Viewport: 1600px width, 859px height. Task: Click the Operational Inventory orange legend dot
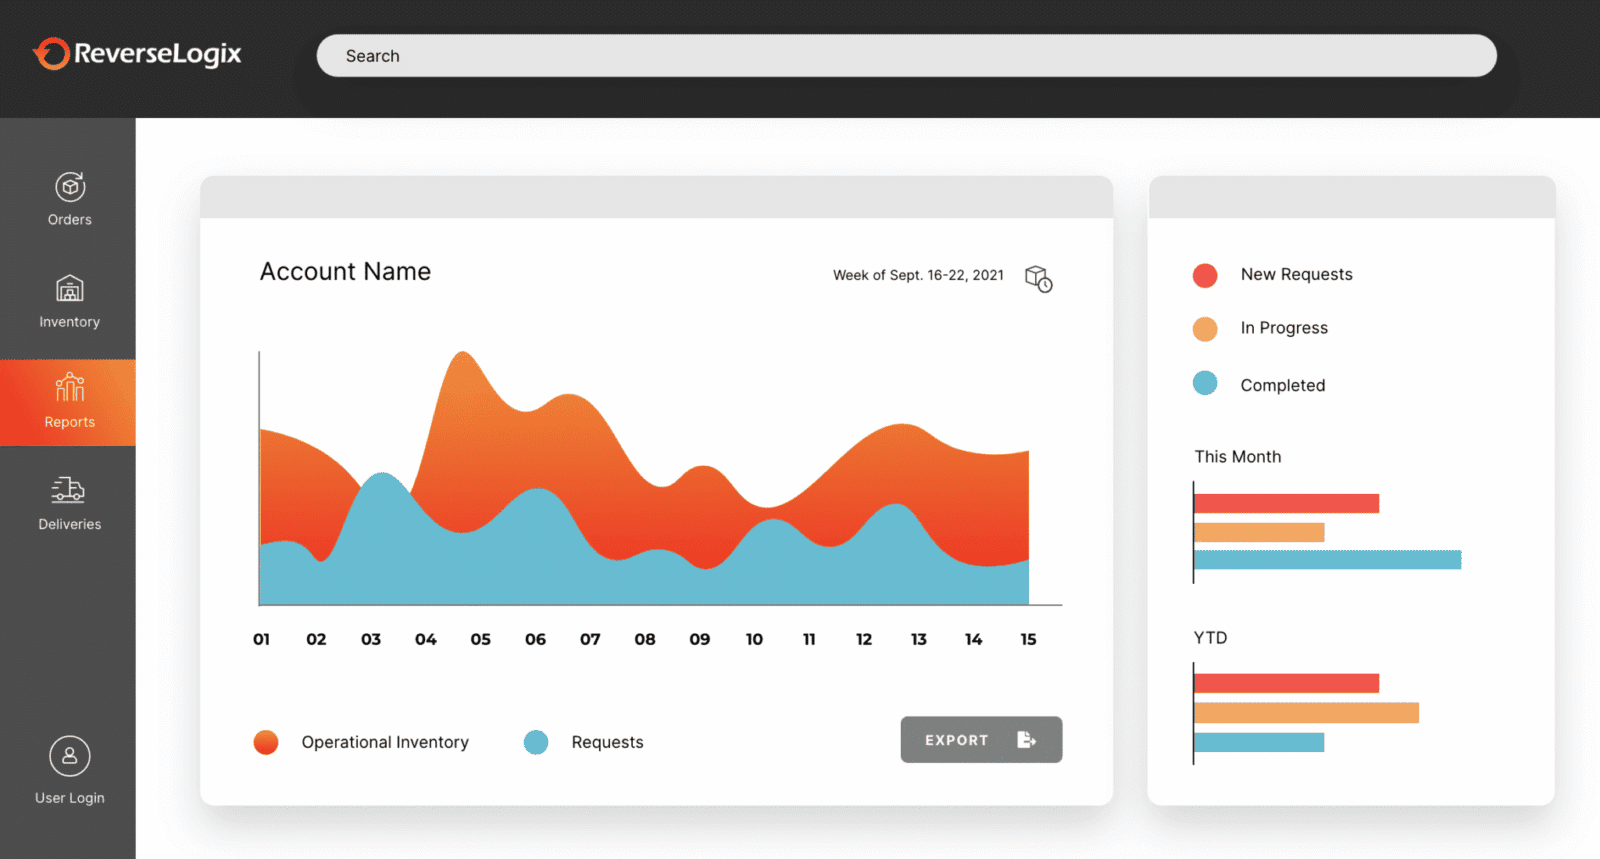[266, 742]
